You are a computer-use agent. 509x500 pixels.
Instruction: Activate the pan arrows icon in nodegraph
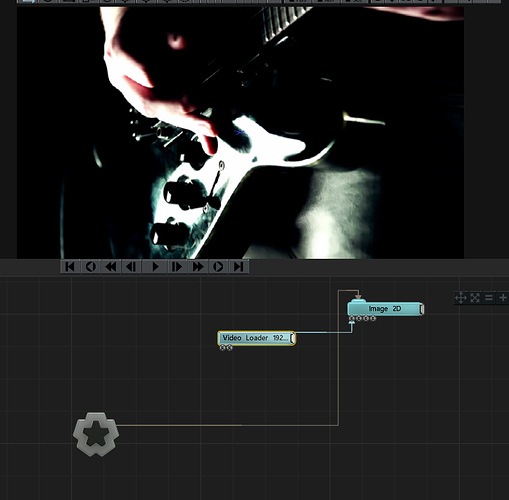[x=461, y=297]
